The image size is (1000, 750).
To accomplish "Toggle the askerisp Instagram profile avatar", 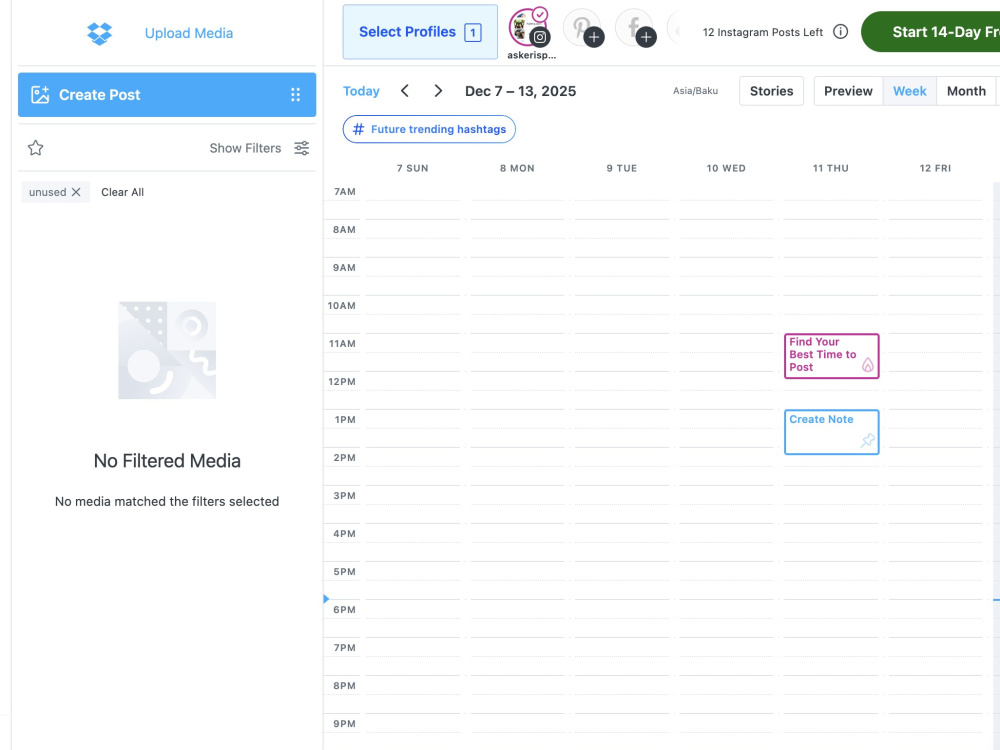I will (527, 27).
